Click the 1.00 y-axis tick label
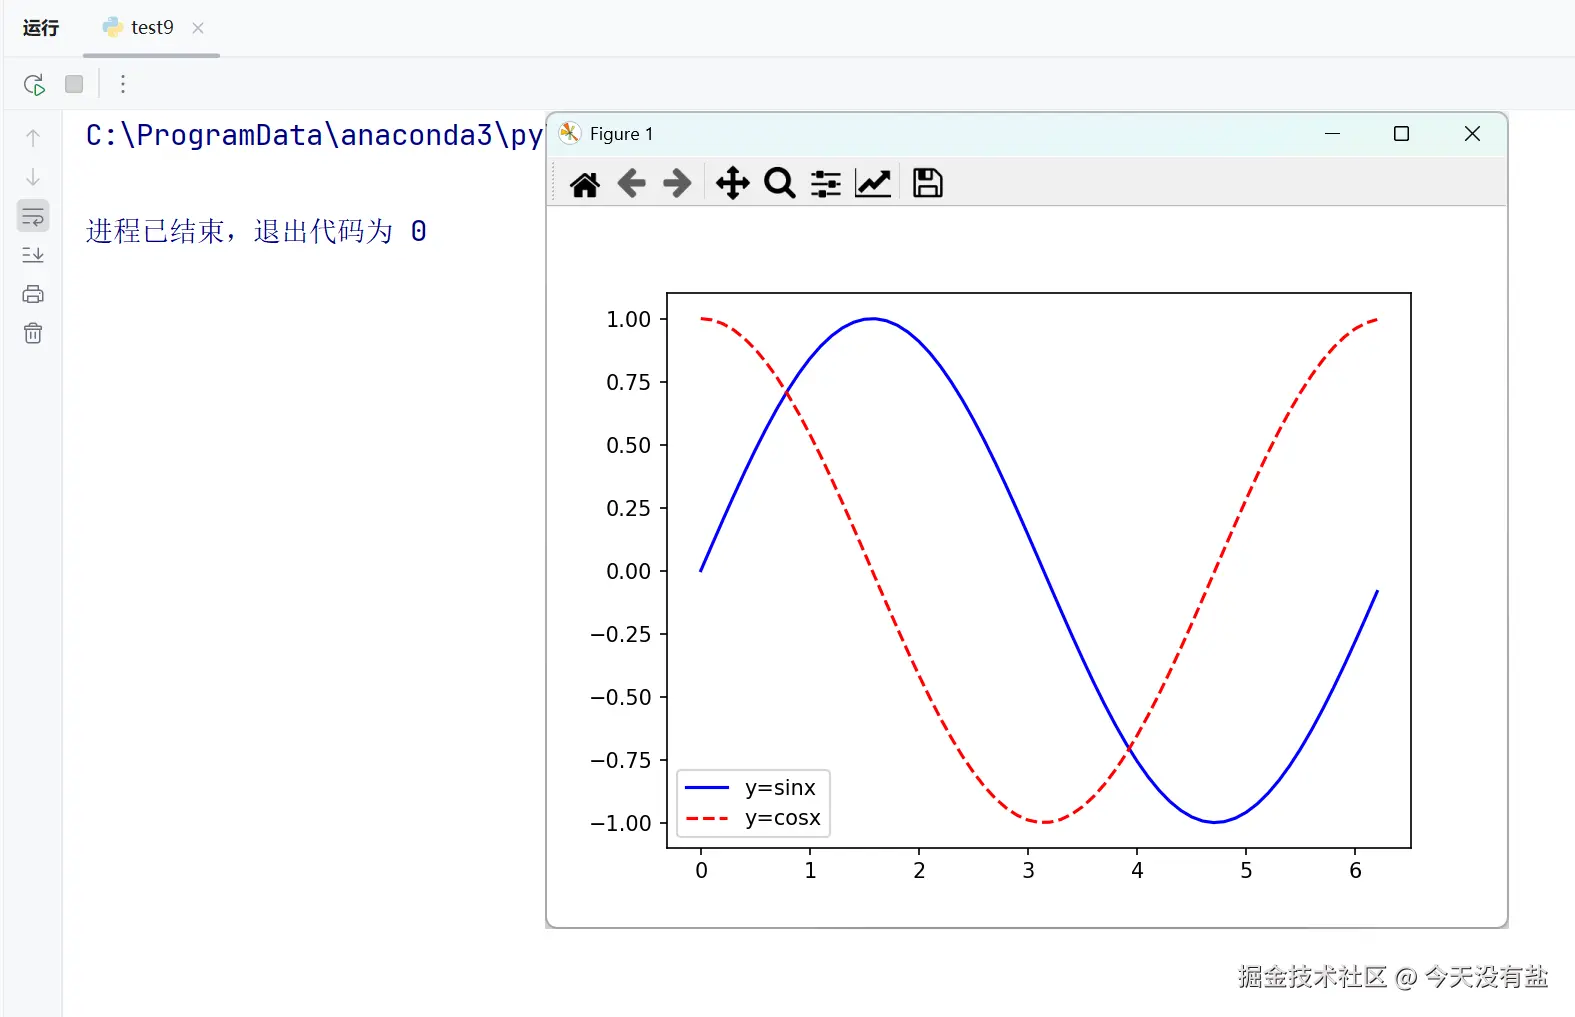 (x=628, y=320)
